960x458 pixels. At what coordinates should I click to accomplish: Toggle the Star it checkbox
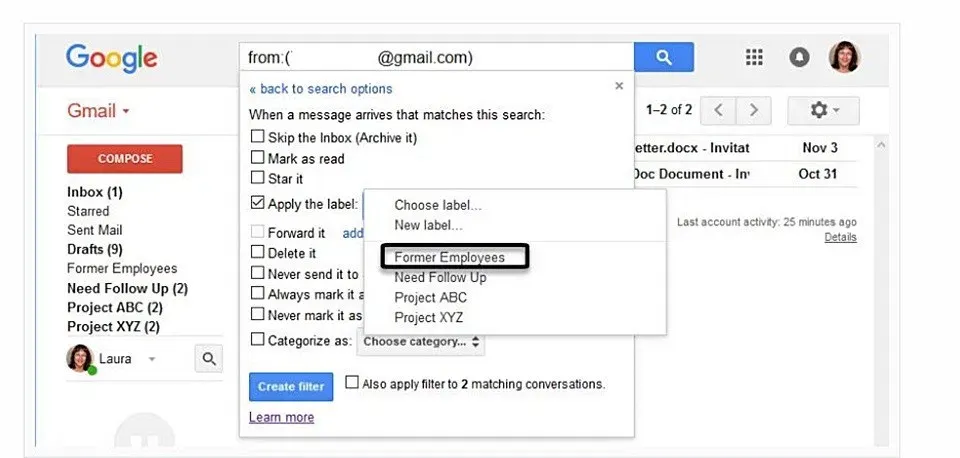(258, 179)
